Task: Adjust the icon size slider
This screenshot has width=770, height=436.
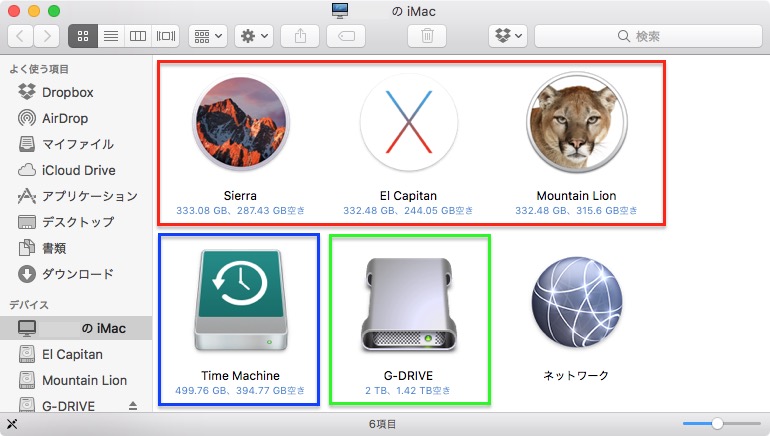Action: [717, 424]
